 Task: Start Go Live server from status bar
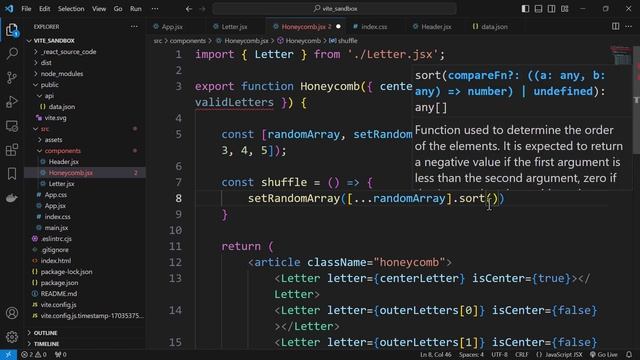point(604,355)
